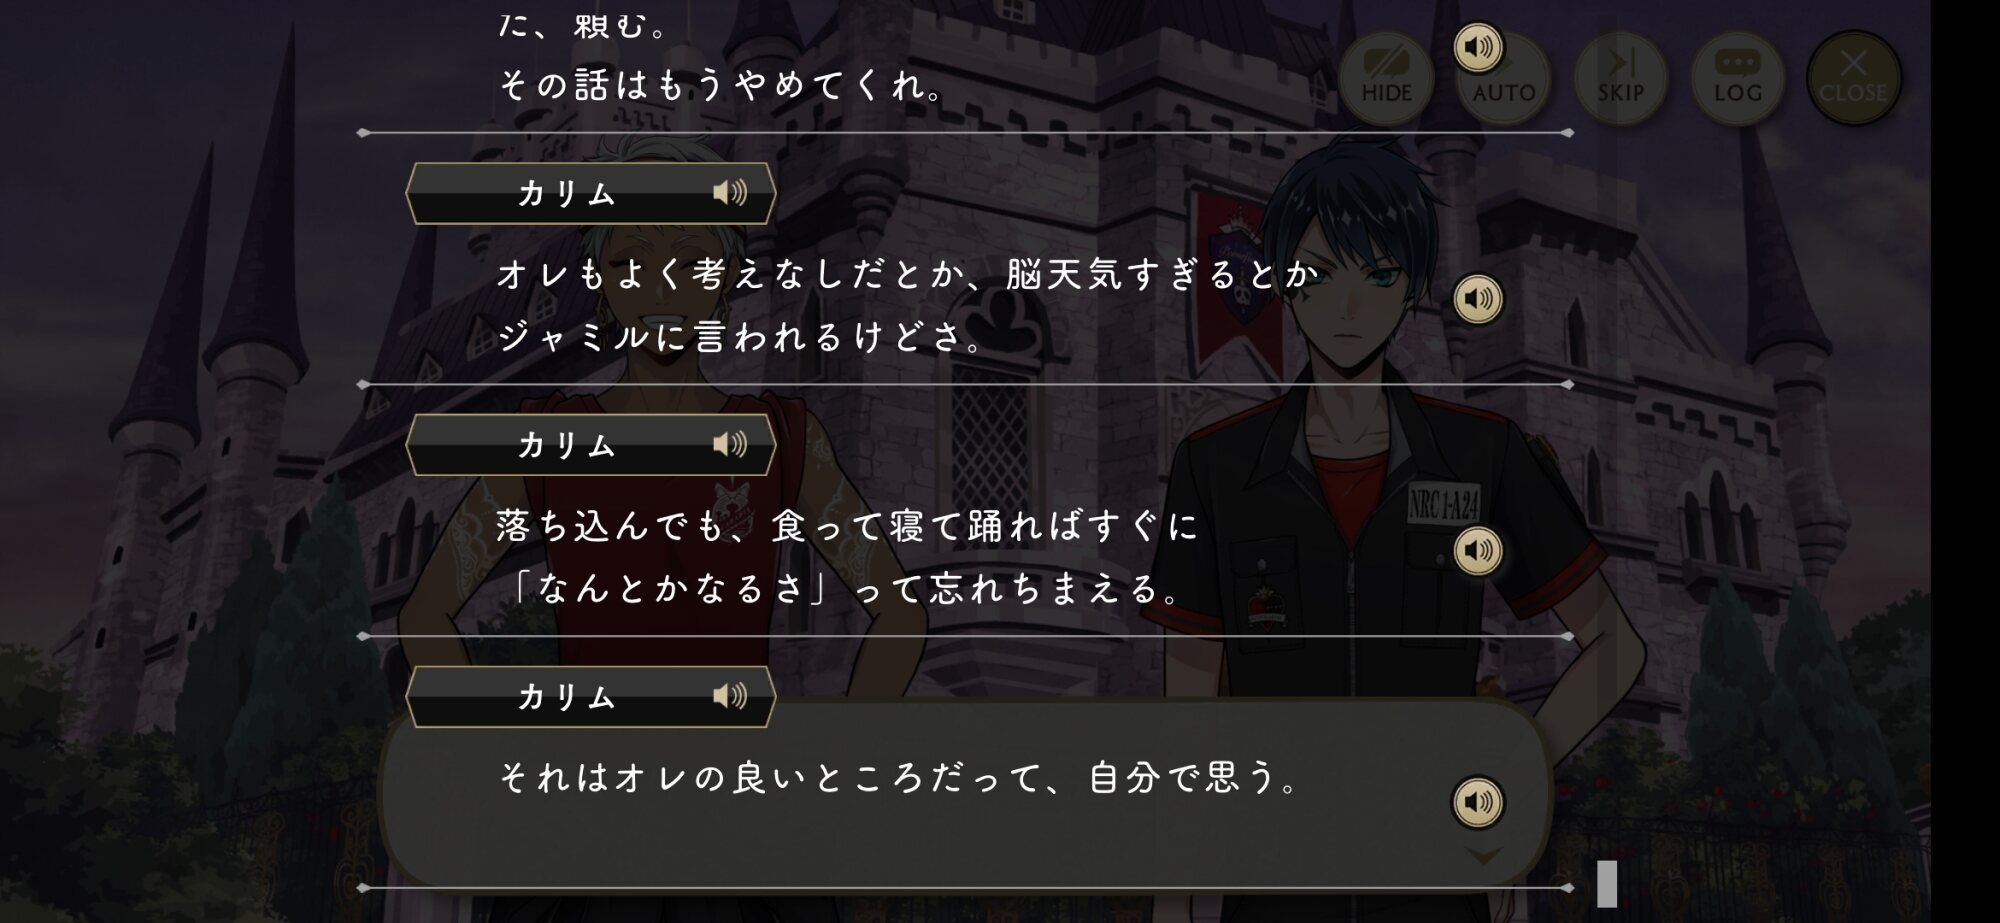Tap speaker icon on second カリム name plate
Screen dimensions: 2000x923
pos(730,444)
